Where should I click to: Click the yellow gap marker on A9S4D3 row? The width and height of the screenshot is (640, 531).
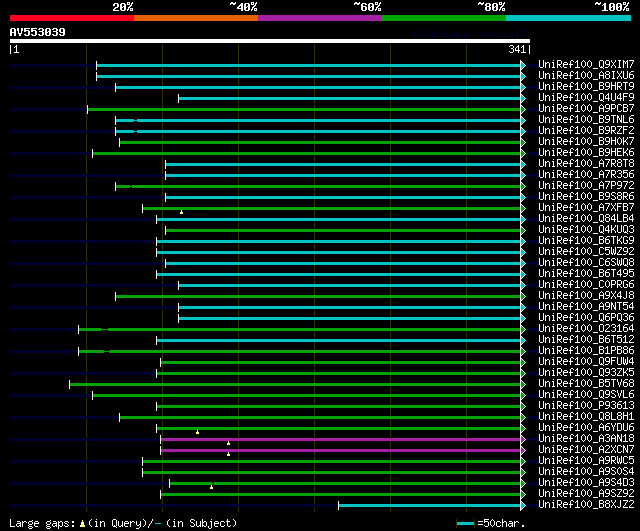click(x=211, y=487)
